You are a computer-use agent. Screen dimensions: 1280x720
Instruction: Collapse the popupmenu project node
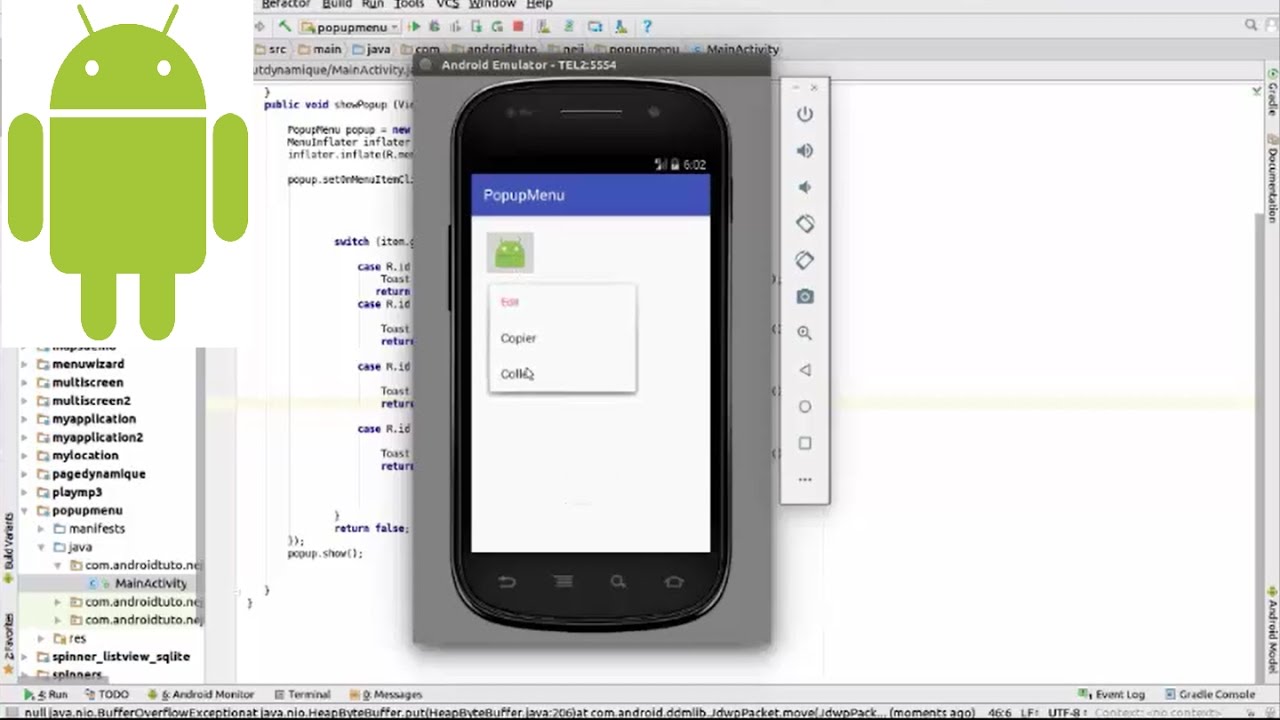(x=25, y=510)
